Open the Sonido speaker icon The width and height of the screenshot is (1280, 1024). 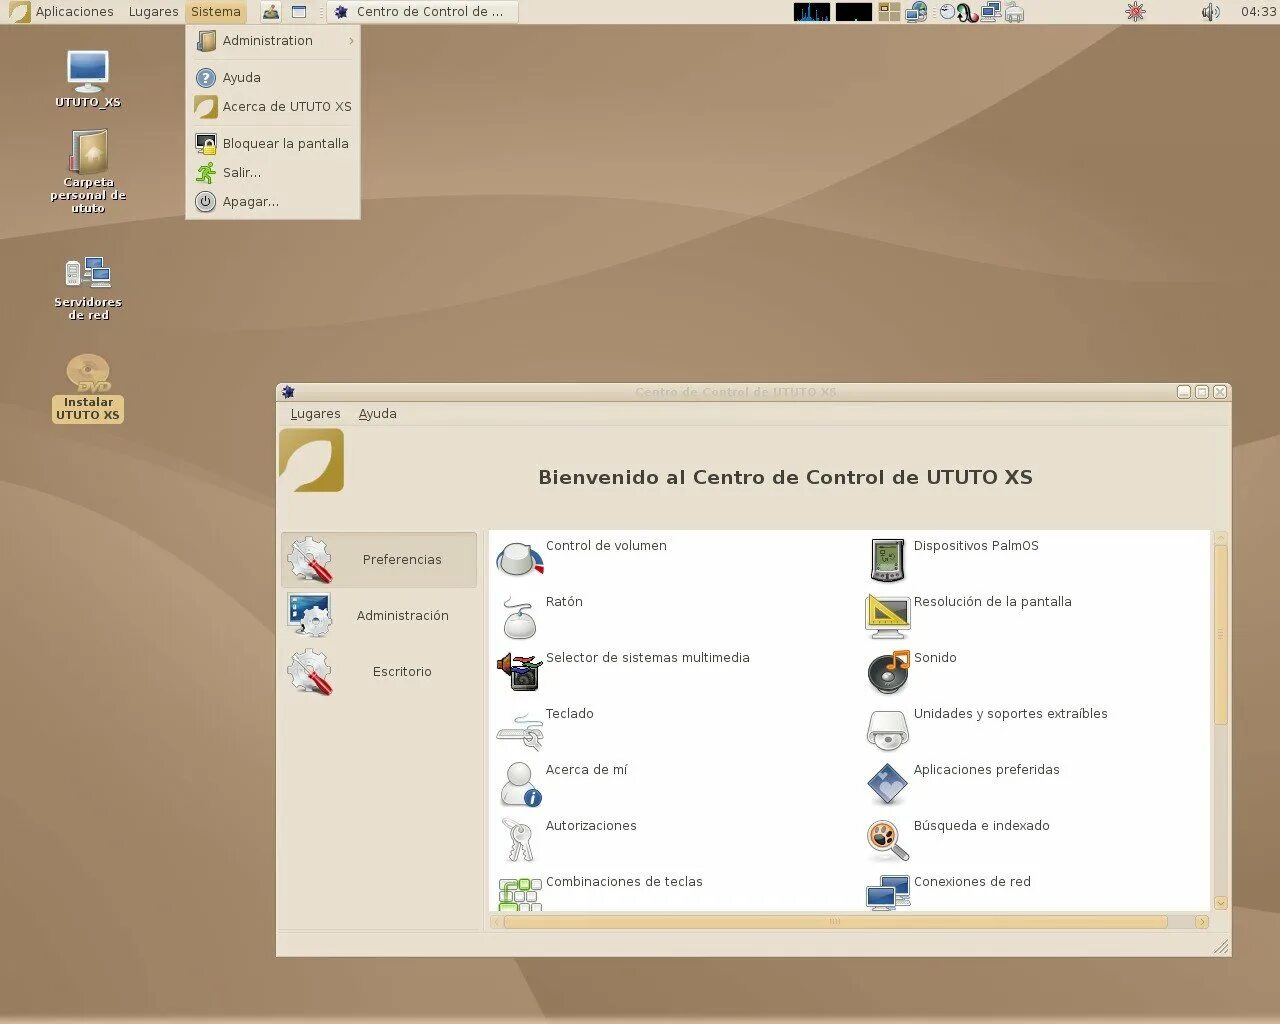888,672
